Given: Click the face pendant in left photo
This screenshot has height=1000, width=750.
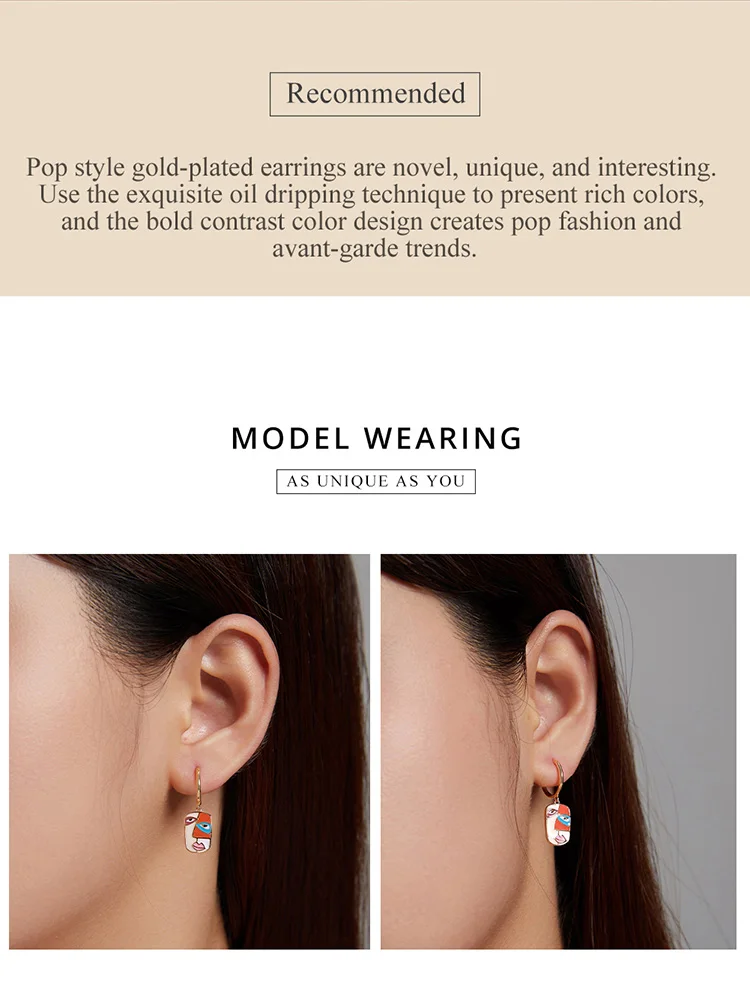Looking at the screenshot, I should coord(199,832).
